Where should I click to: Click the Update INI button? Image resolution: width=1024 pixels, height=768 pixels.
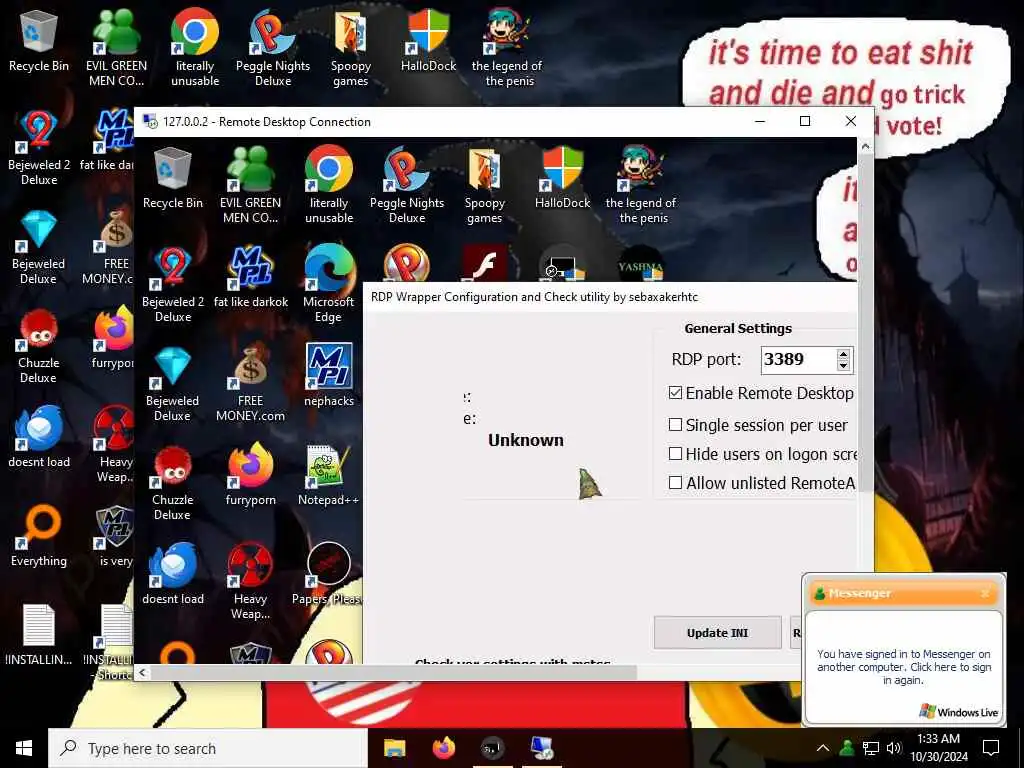click(x=717, y=632)
